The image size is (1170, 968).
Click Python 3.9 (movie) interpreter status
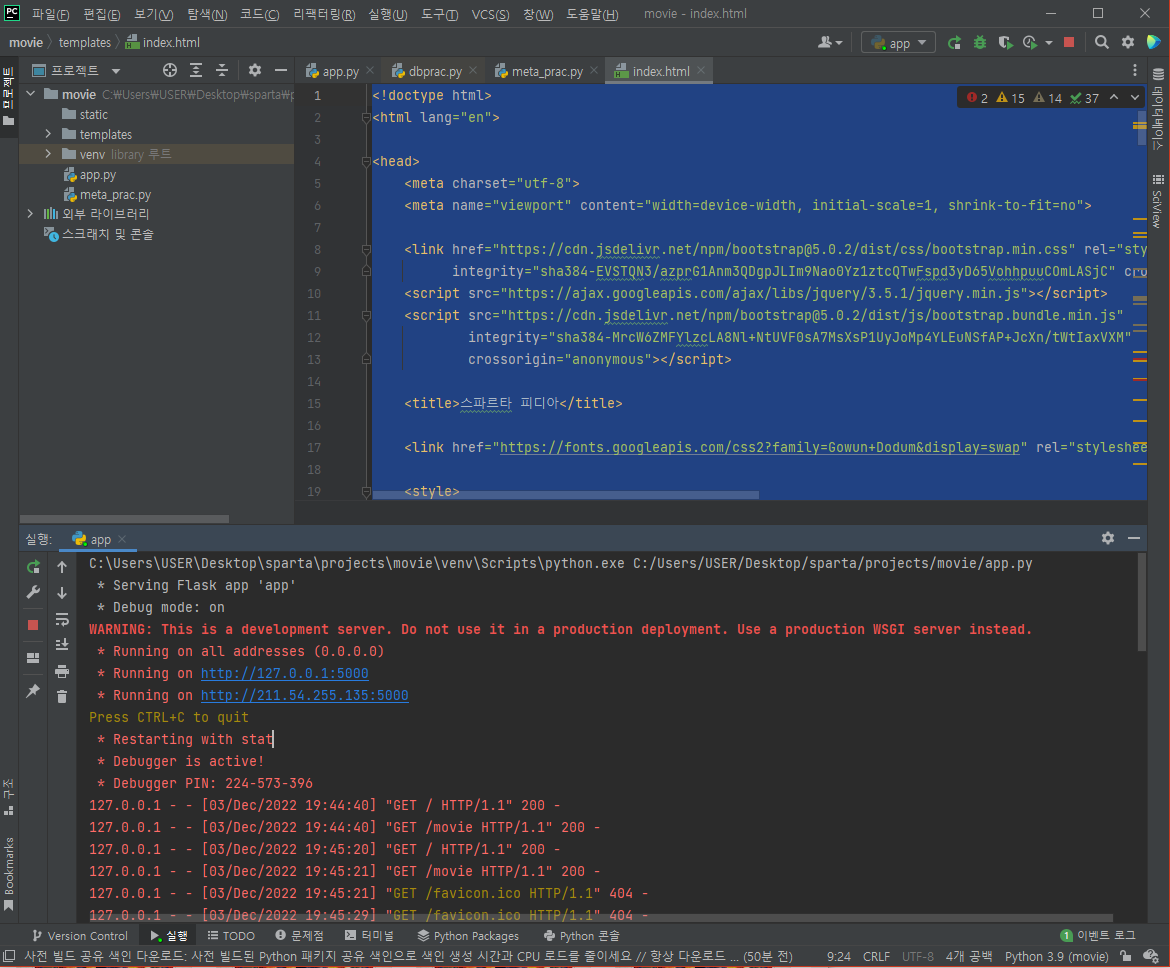(1056, 956)
